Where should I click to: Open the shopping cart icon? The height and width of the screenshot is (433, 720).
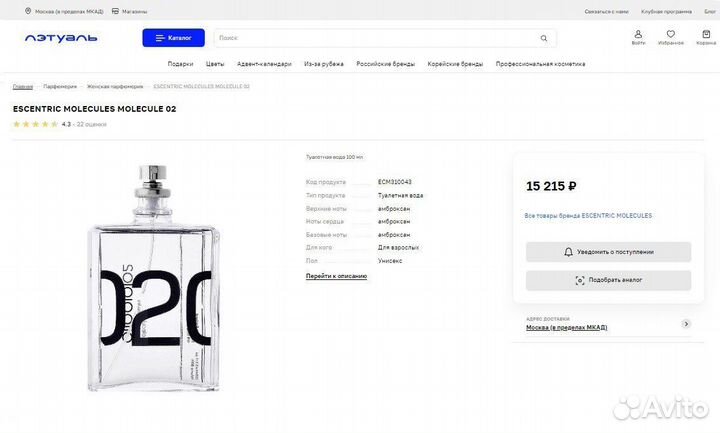(706, 34)
